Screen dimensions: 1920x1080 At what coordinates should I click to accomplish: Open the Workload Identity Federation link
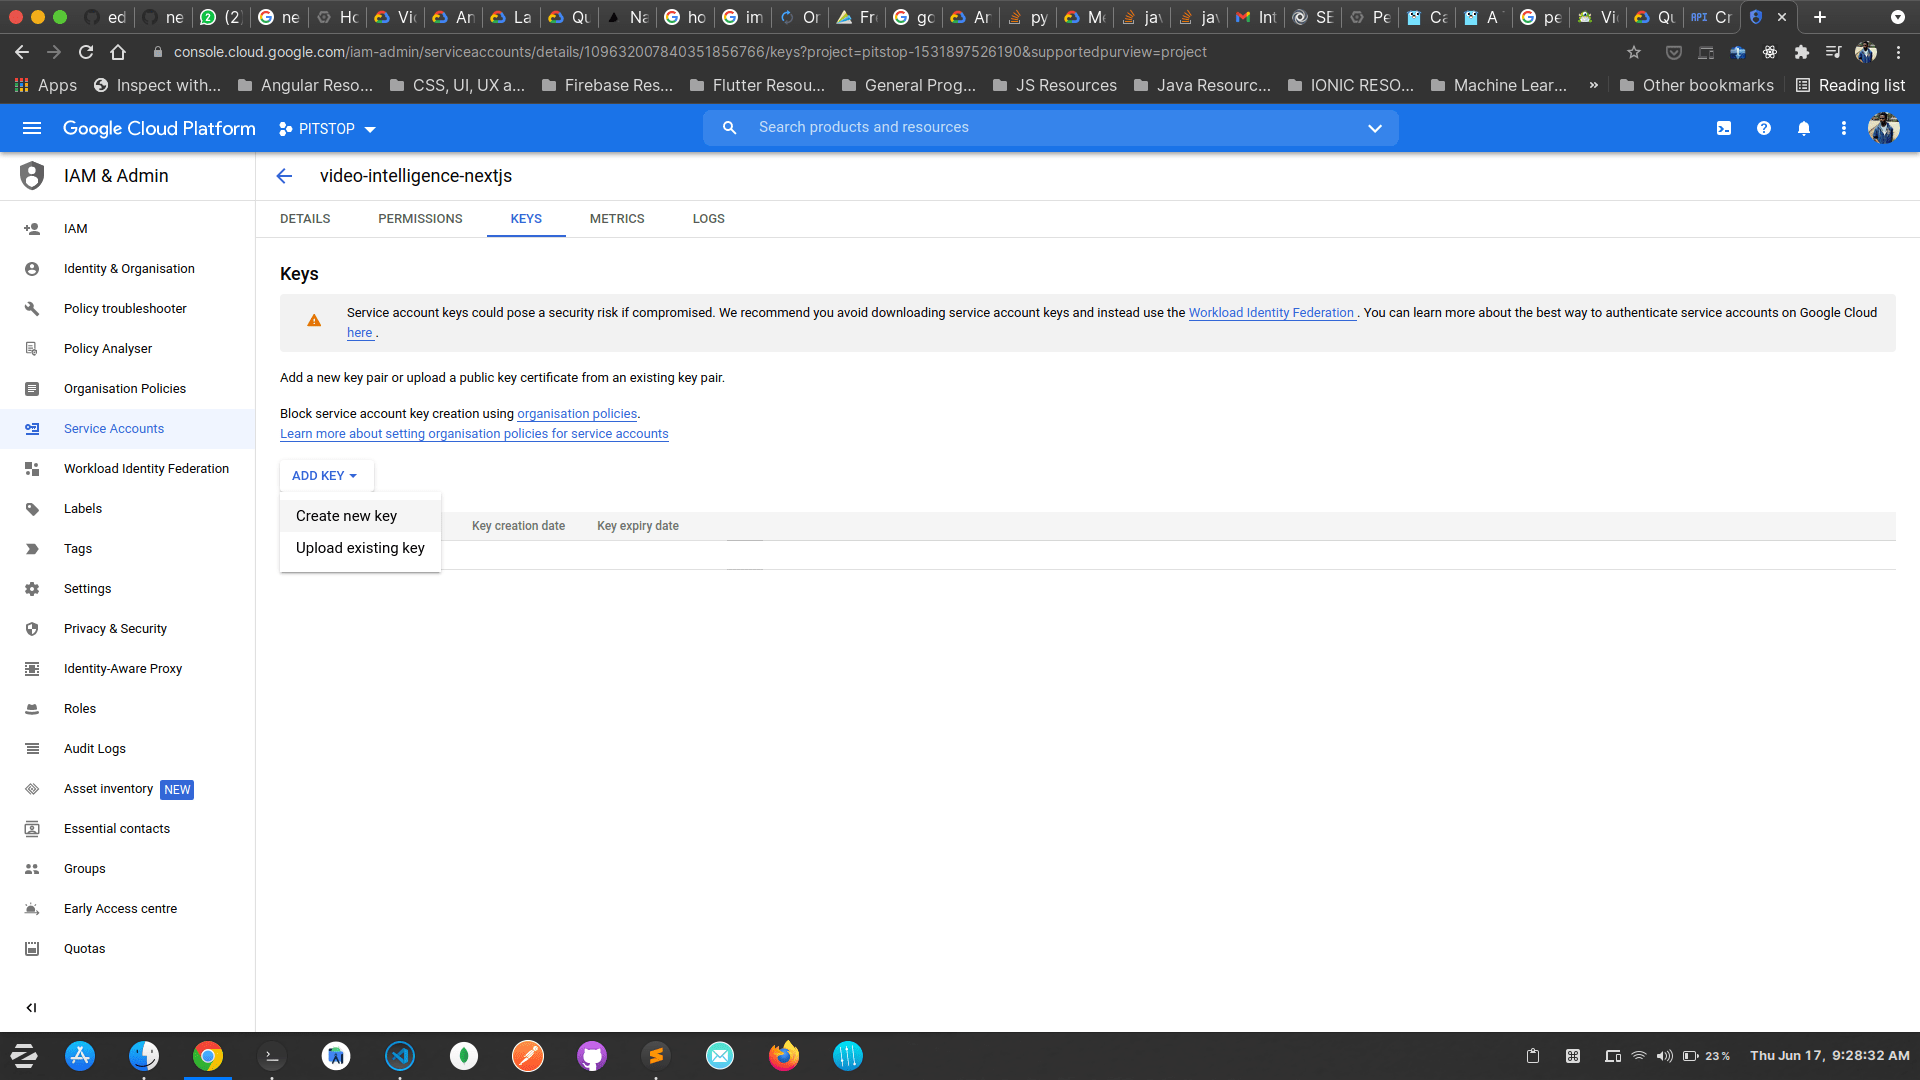[1270, 313]
